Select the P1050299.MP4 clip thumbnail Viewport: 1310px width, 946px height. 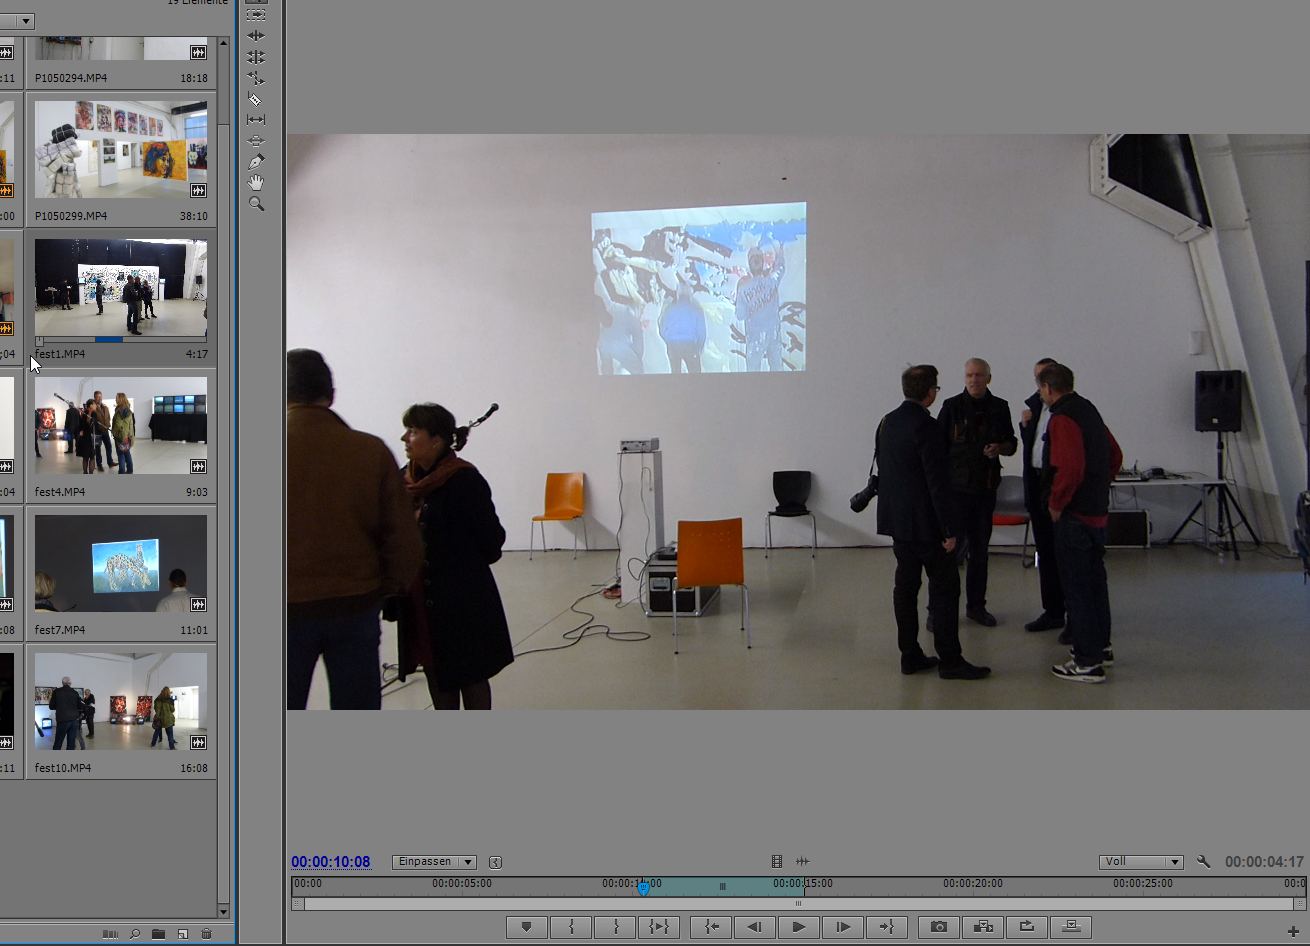[121, 149]
